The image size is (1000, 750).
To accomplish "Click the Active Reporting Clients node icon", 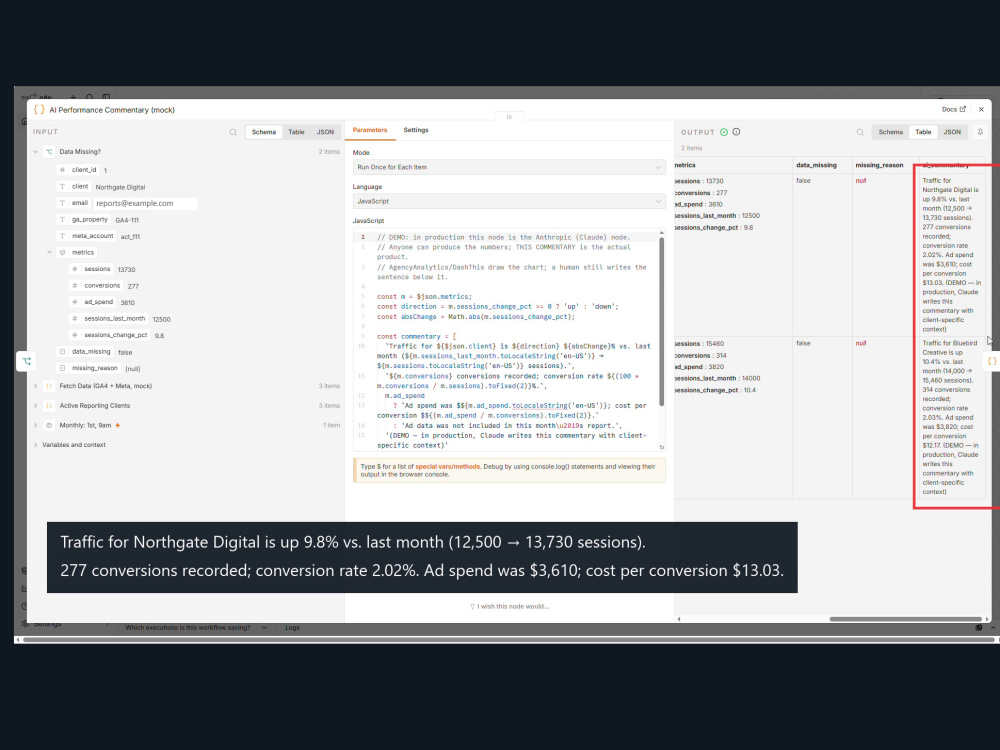I will 49,406.
